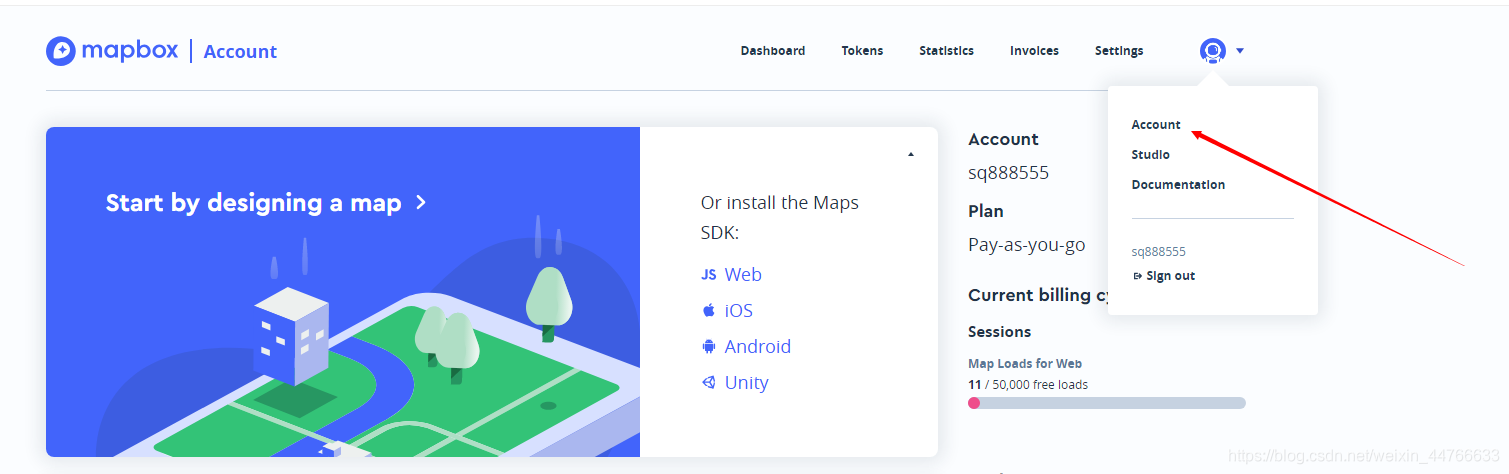Click the Pay-as-you-go plan text
Screen dimensions: 1509x474
pos(1027,245)
